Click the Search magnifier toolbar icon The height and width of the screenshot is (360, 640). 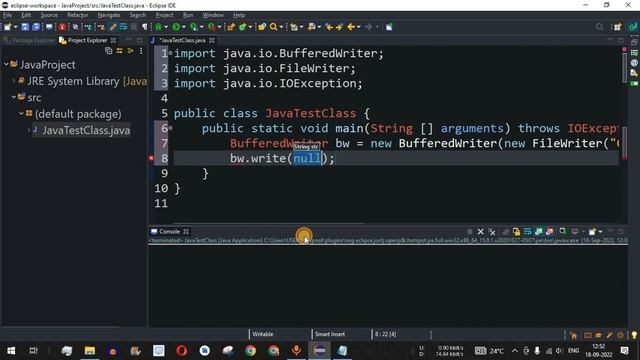[x=273, y=27]
